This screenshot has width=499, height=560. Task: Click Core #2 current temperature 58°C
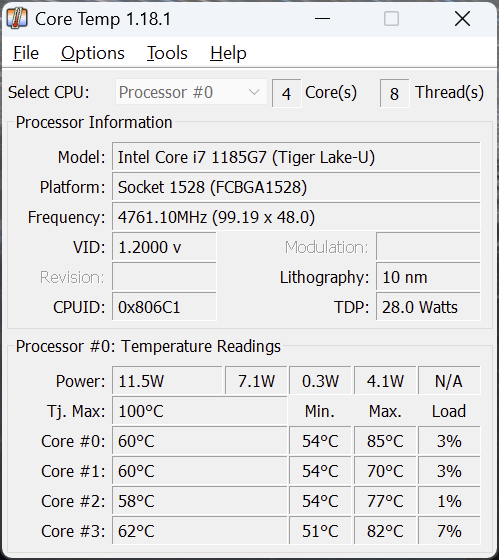pyautogui.click(x=200, y=501)
